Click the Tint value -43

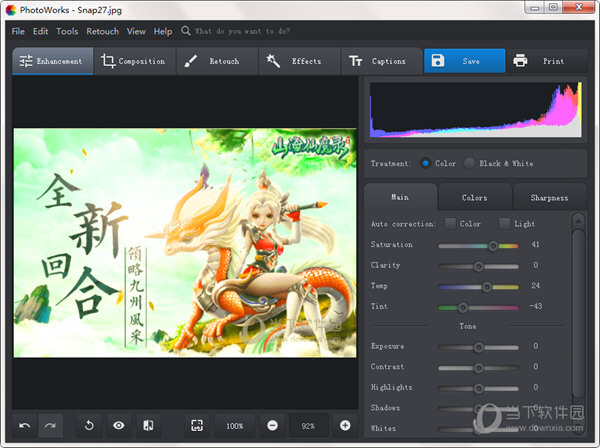536,306
